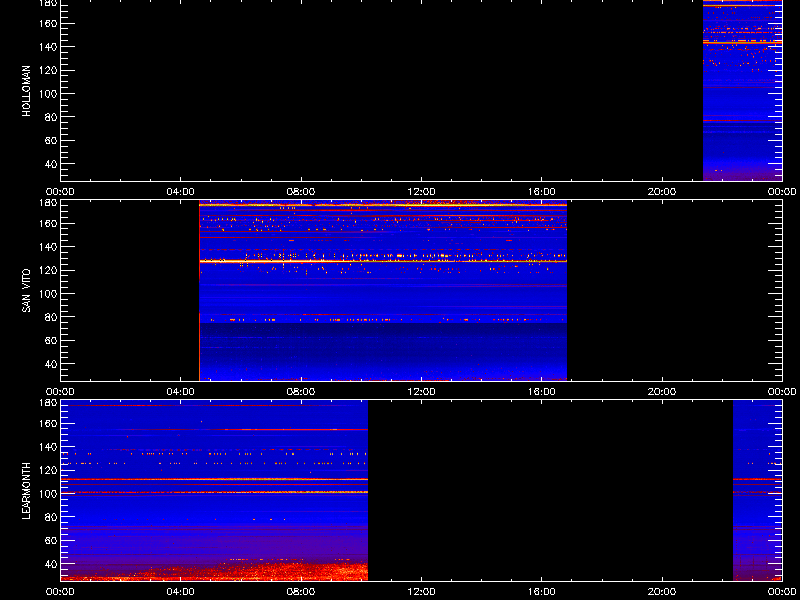
Task: Click the HOLLOMAN station axis label
Action: pyautogui.click(x=27, y=91)
